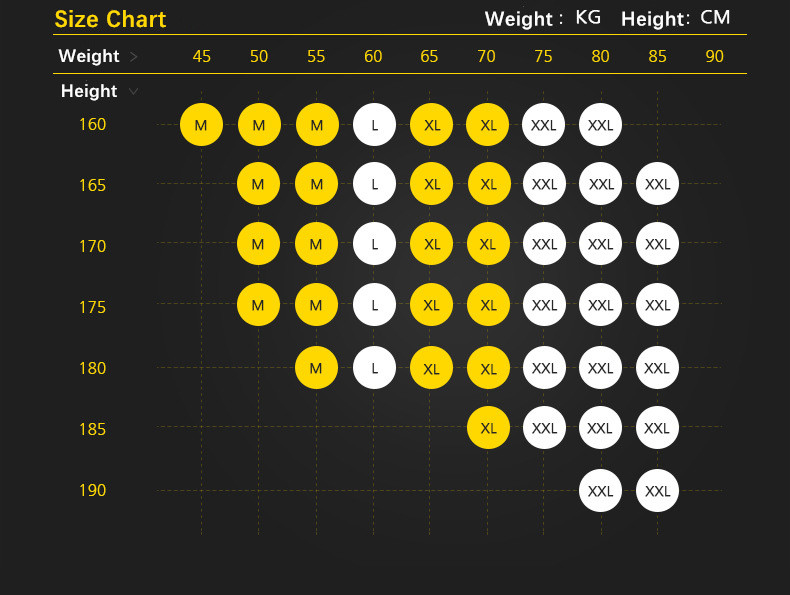Click the KG weight unit label
Image resolution: width=790 pixels, height=595 pixels.
click(x=588, y=18)
